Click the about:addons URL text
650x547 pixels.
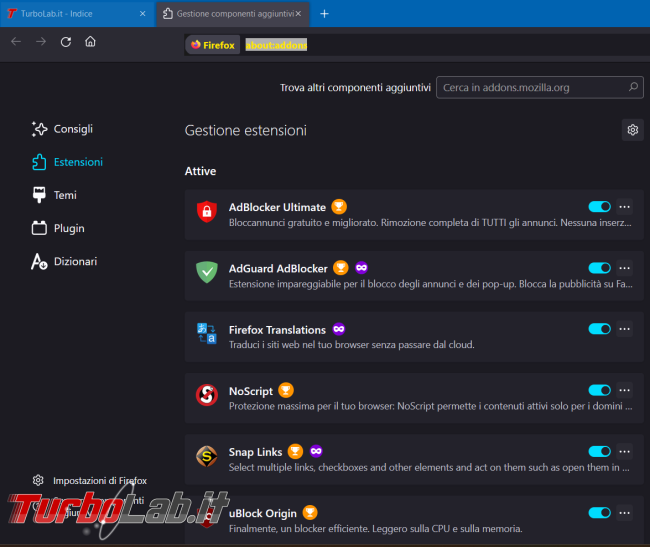[276, 45]
